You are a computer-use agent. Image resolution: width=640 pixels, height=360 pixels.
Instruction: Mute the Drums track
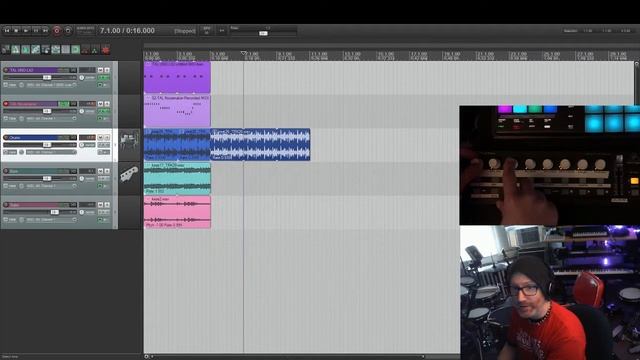(x=100, y=138)
